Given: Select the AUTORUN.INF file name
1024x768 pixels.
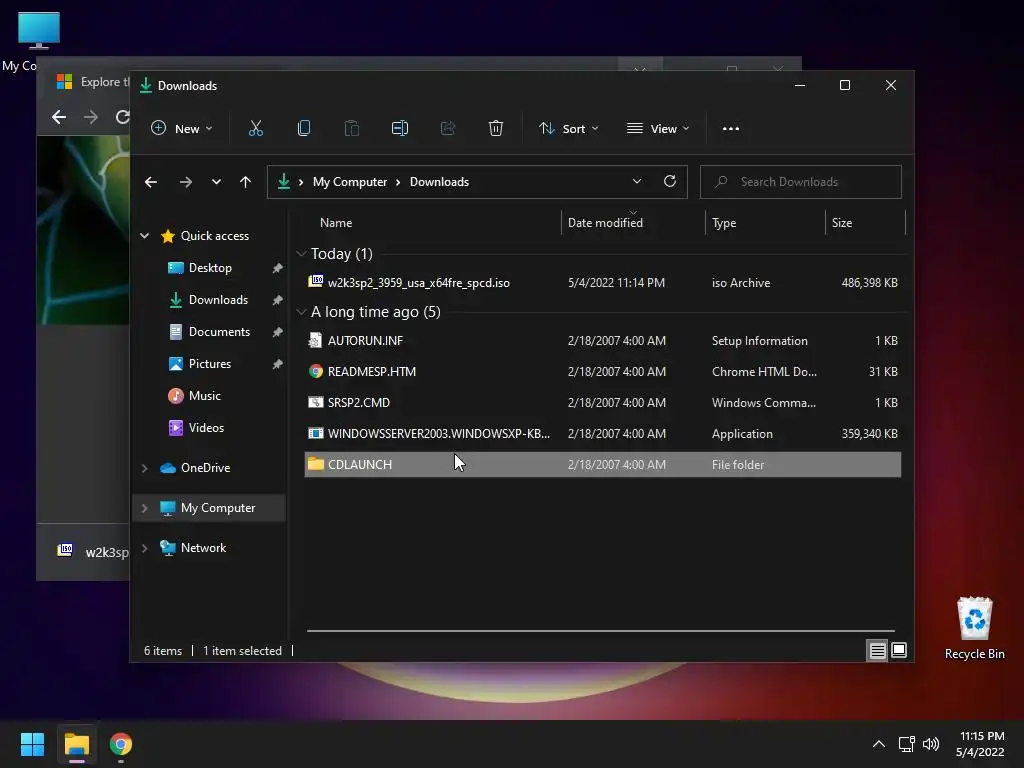Looking at the screenshot, I should (x=365, y=341).
